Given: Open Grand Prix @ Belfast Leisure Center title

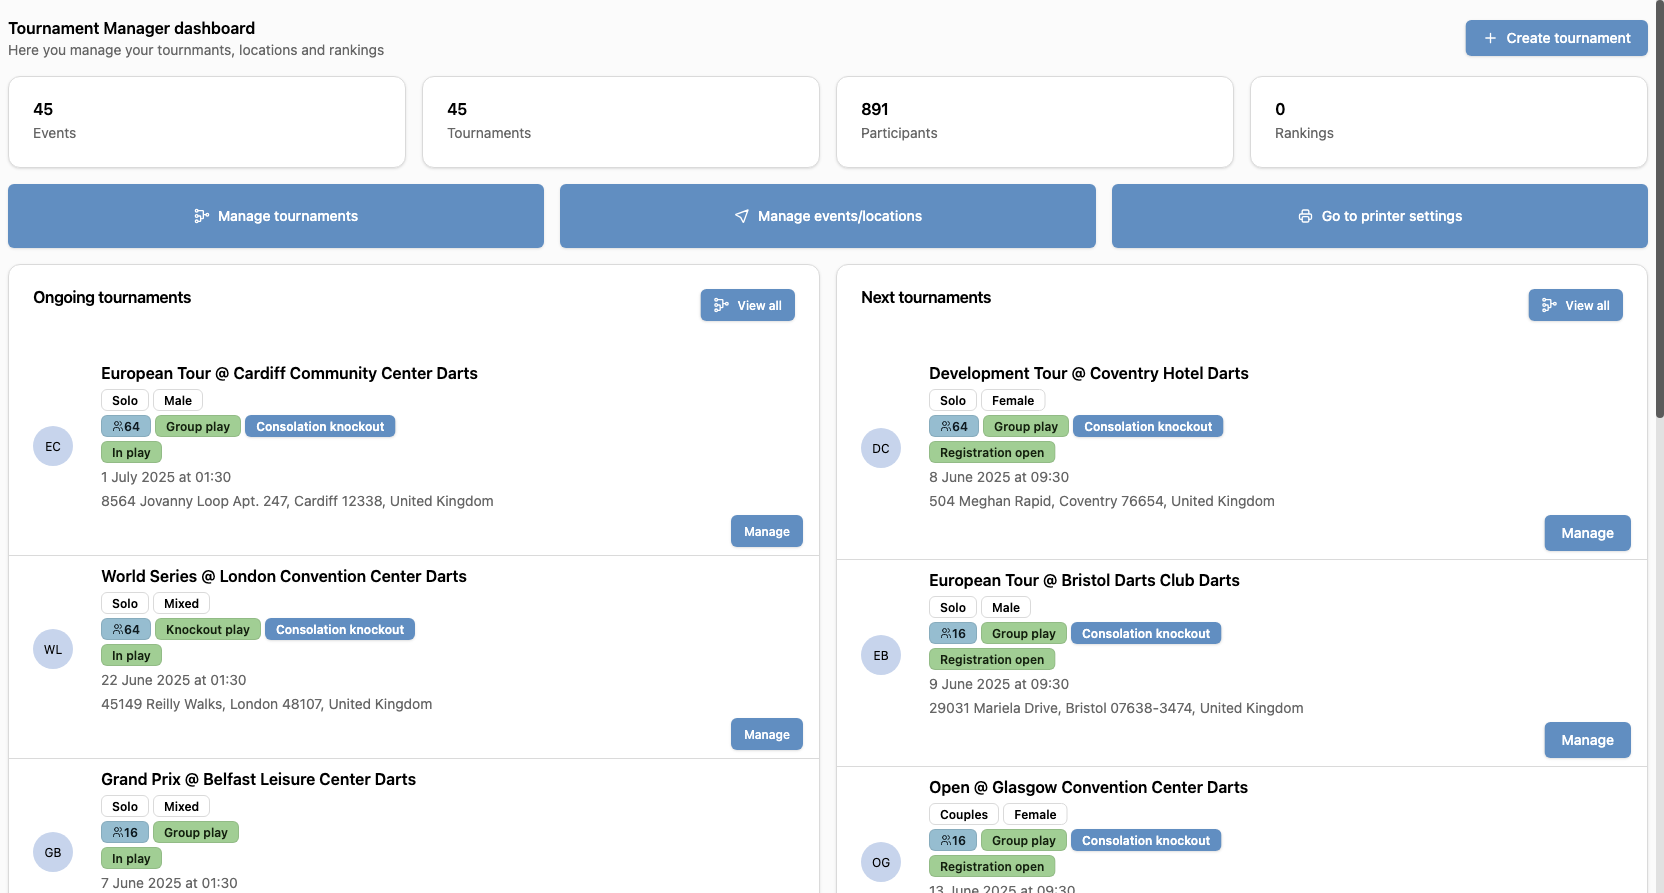Looking at the screenshot, I should [x=258, y=779].
